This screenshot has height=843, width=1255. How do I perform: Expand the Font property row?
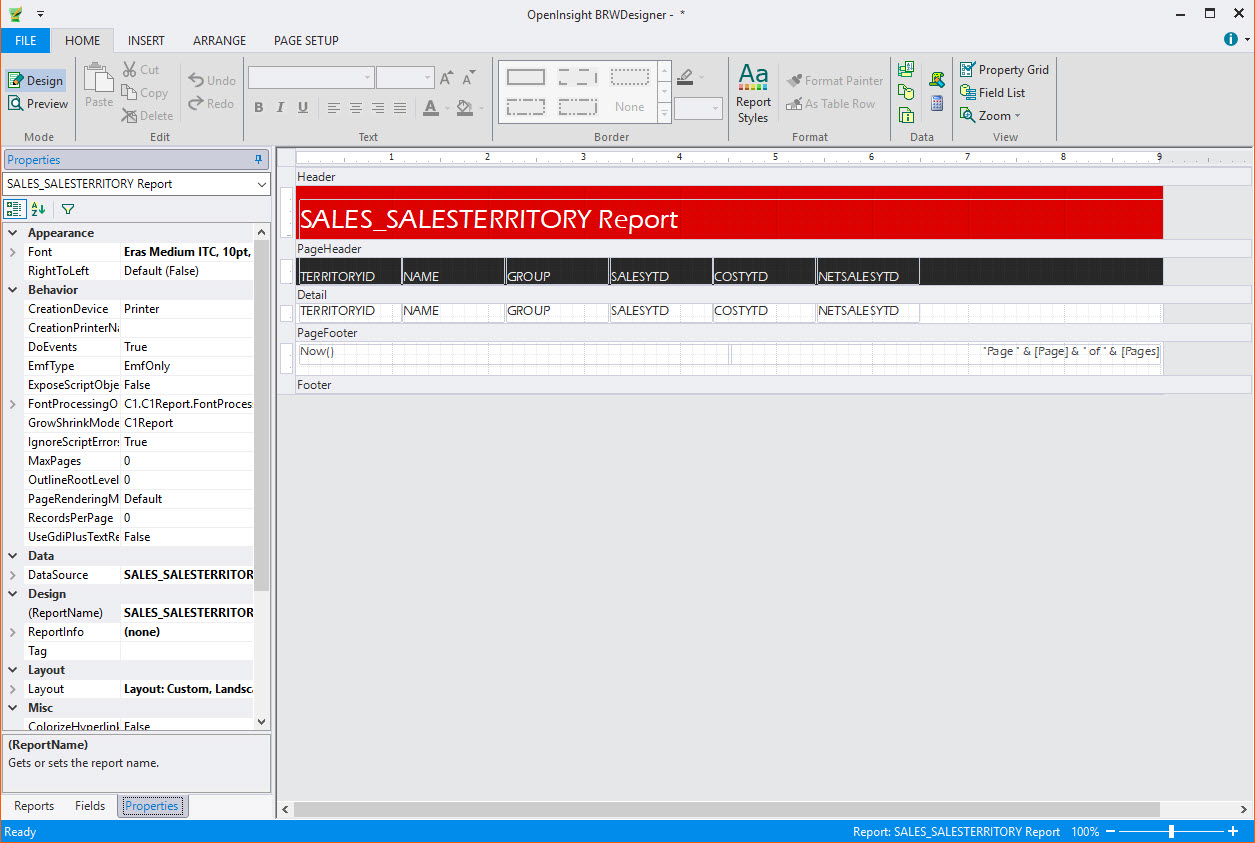pos(13,252)
